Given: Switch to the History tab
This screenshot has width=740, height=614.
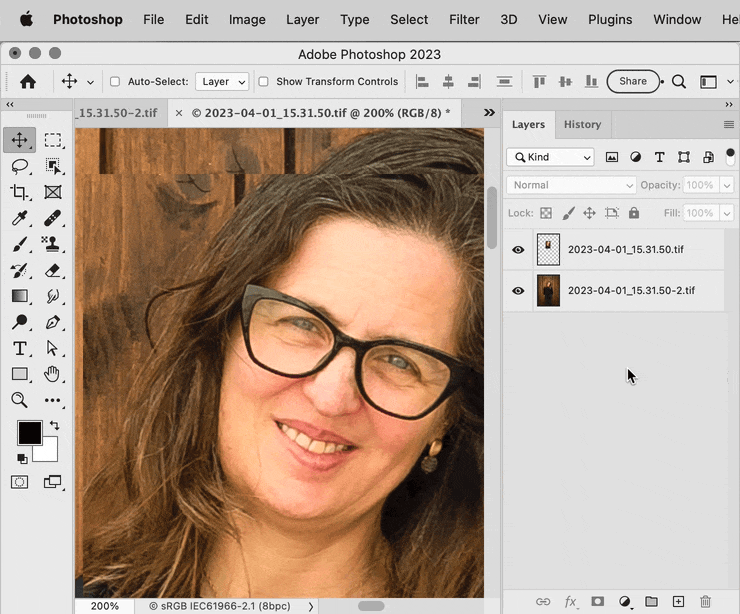Looking at the screenshot, I should 582,125.
